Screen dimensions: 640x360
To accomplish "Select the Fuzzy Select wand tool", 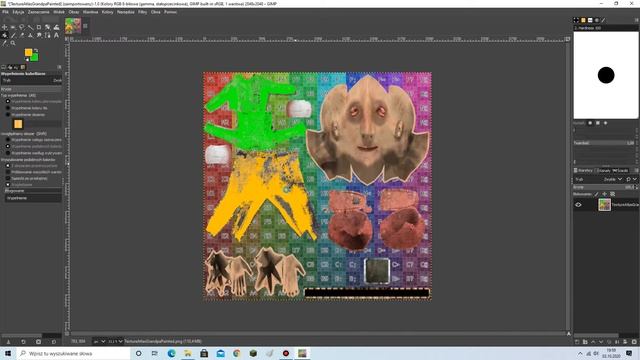I will (x=30, y=27).
